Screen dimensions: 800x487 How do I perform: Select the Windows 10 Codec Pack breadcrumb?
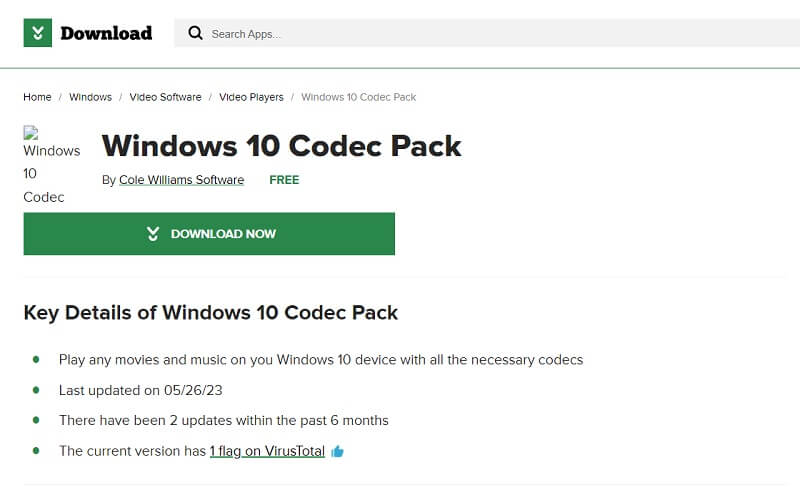tap(359, 97)
